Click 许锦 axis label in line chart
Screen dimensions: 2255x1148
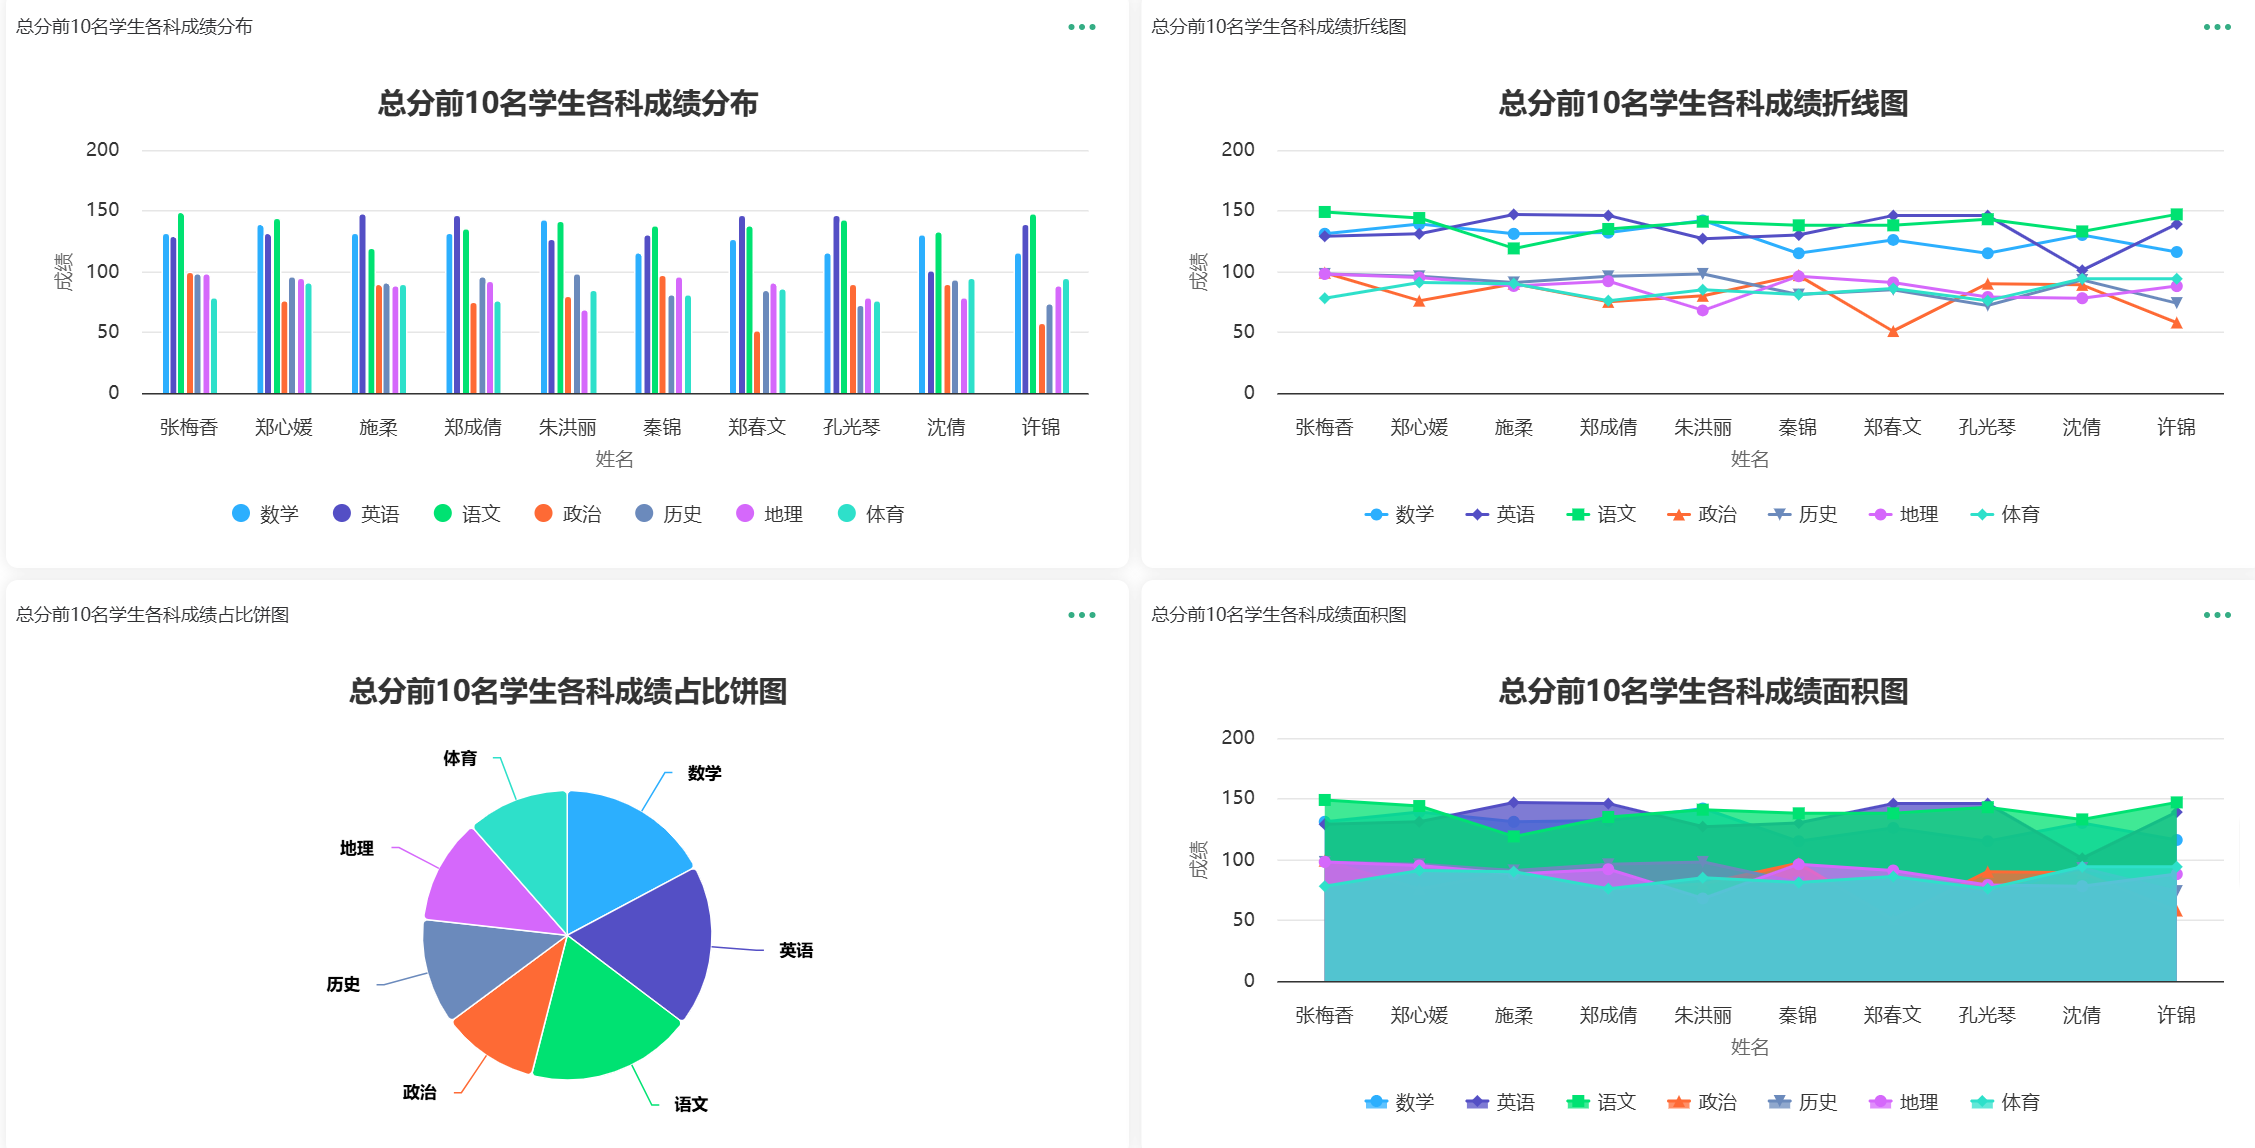click(2175, 427)
